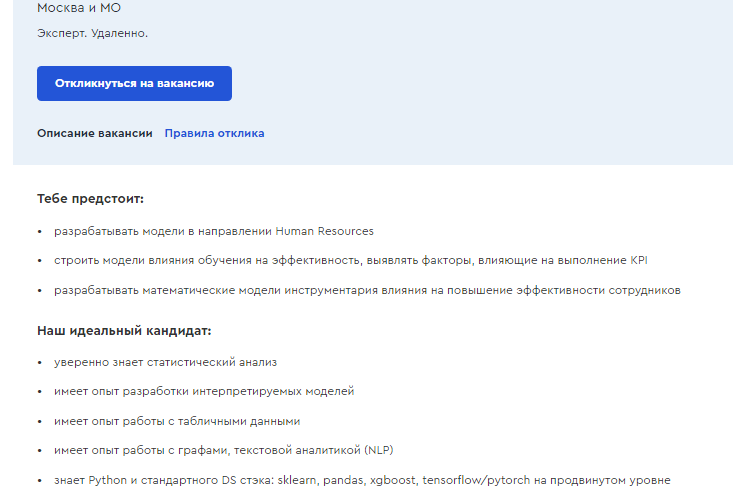Click the "tensorflow/pytorch" text
The width and height of the screenshot is (733, 489).
click(x=475, y=480)
